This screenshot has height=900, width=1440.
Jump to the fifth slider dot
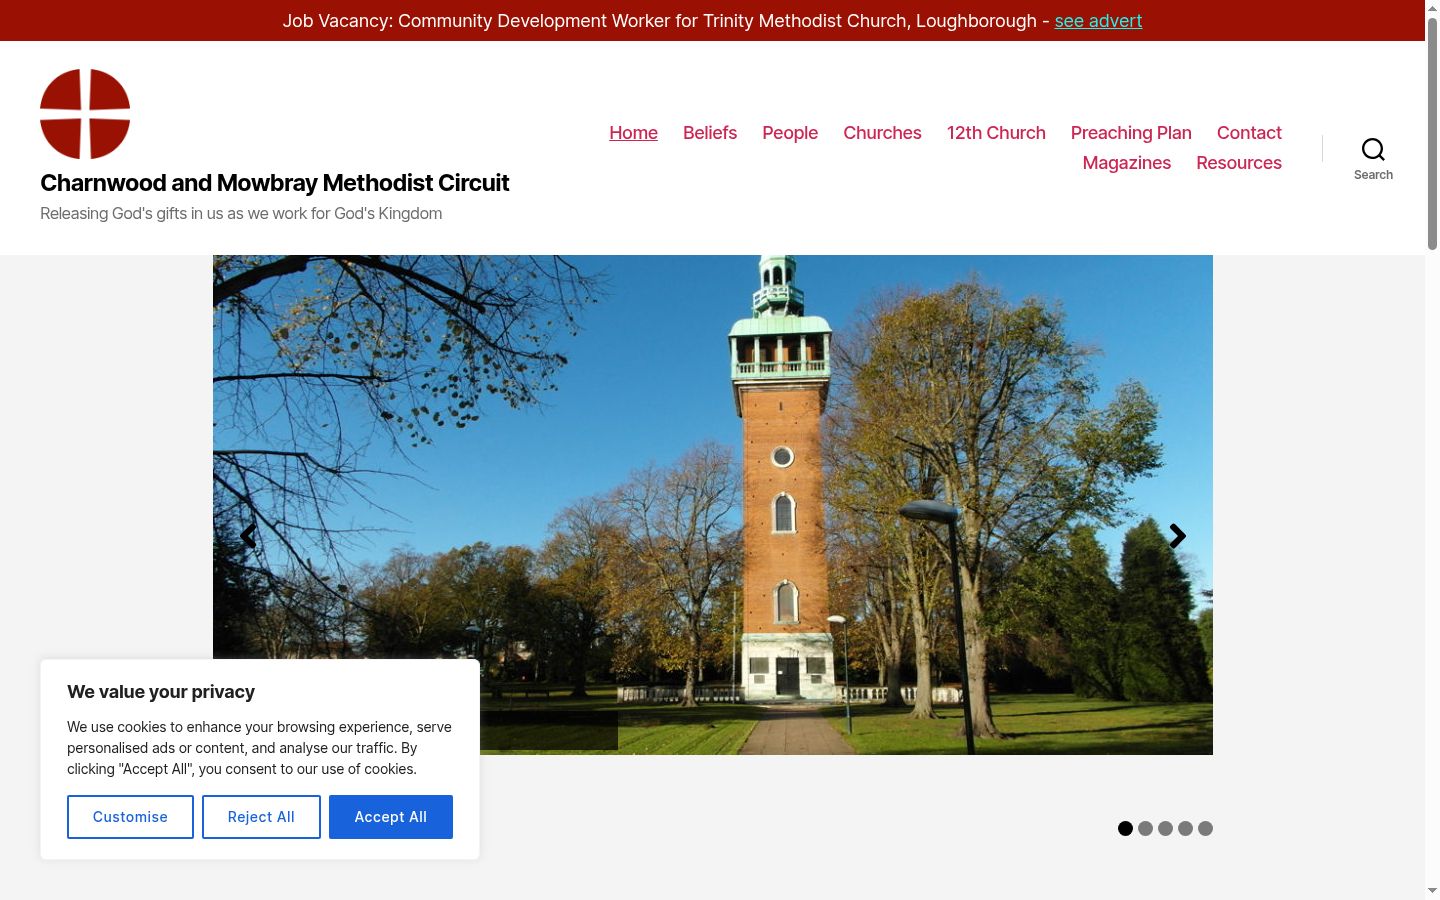click(x=1205, y=828)
